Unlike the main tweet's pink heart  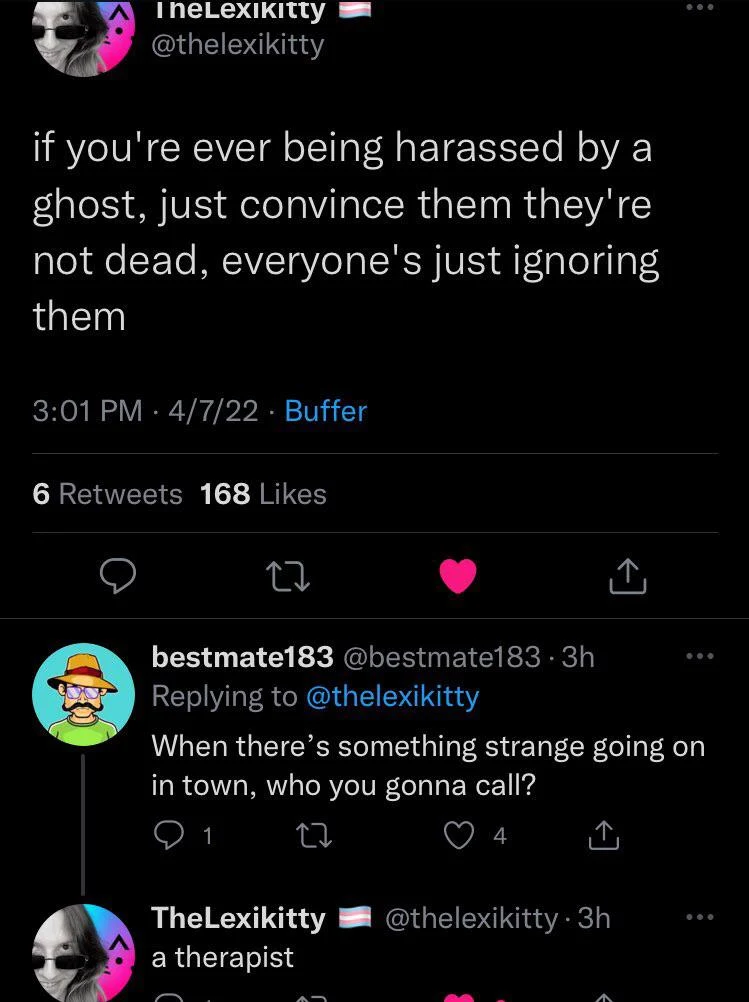(458, 577)
